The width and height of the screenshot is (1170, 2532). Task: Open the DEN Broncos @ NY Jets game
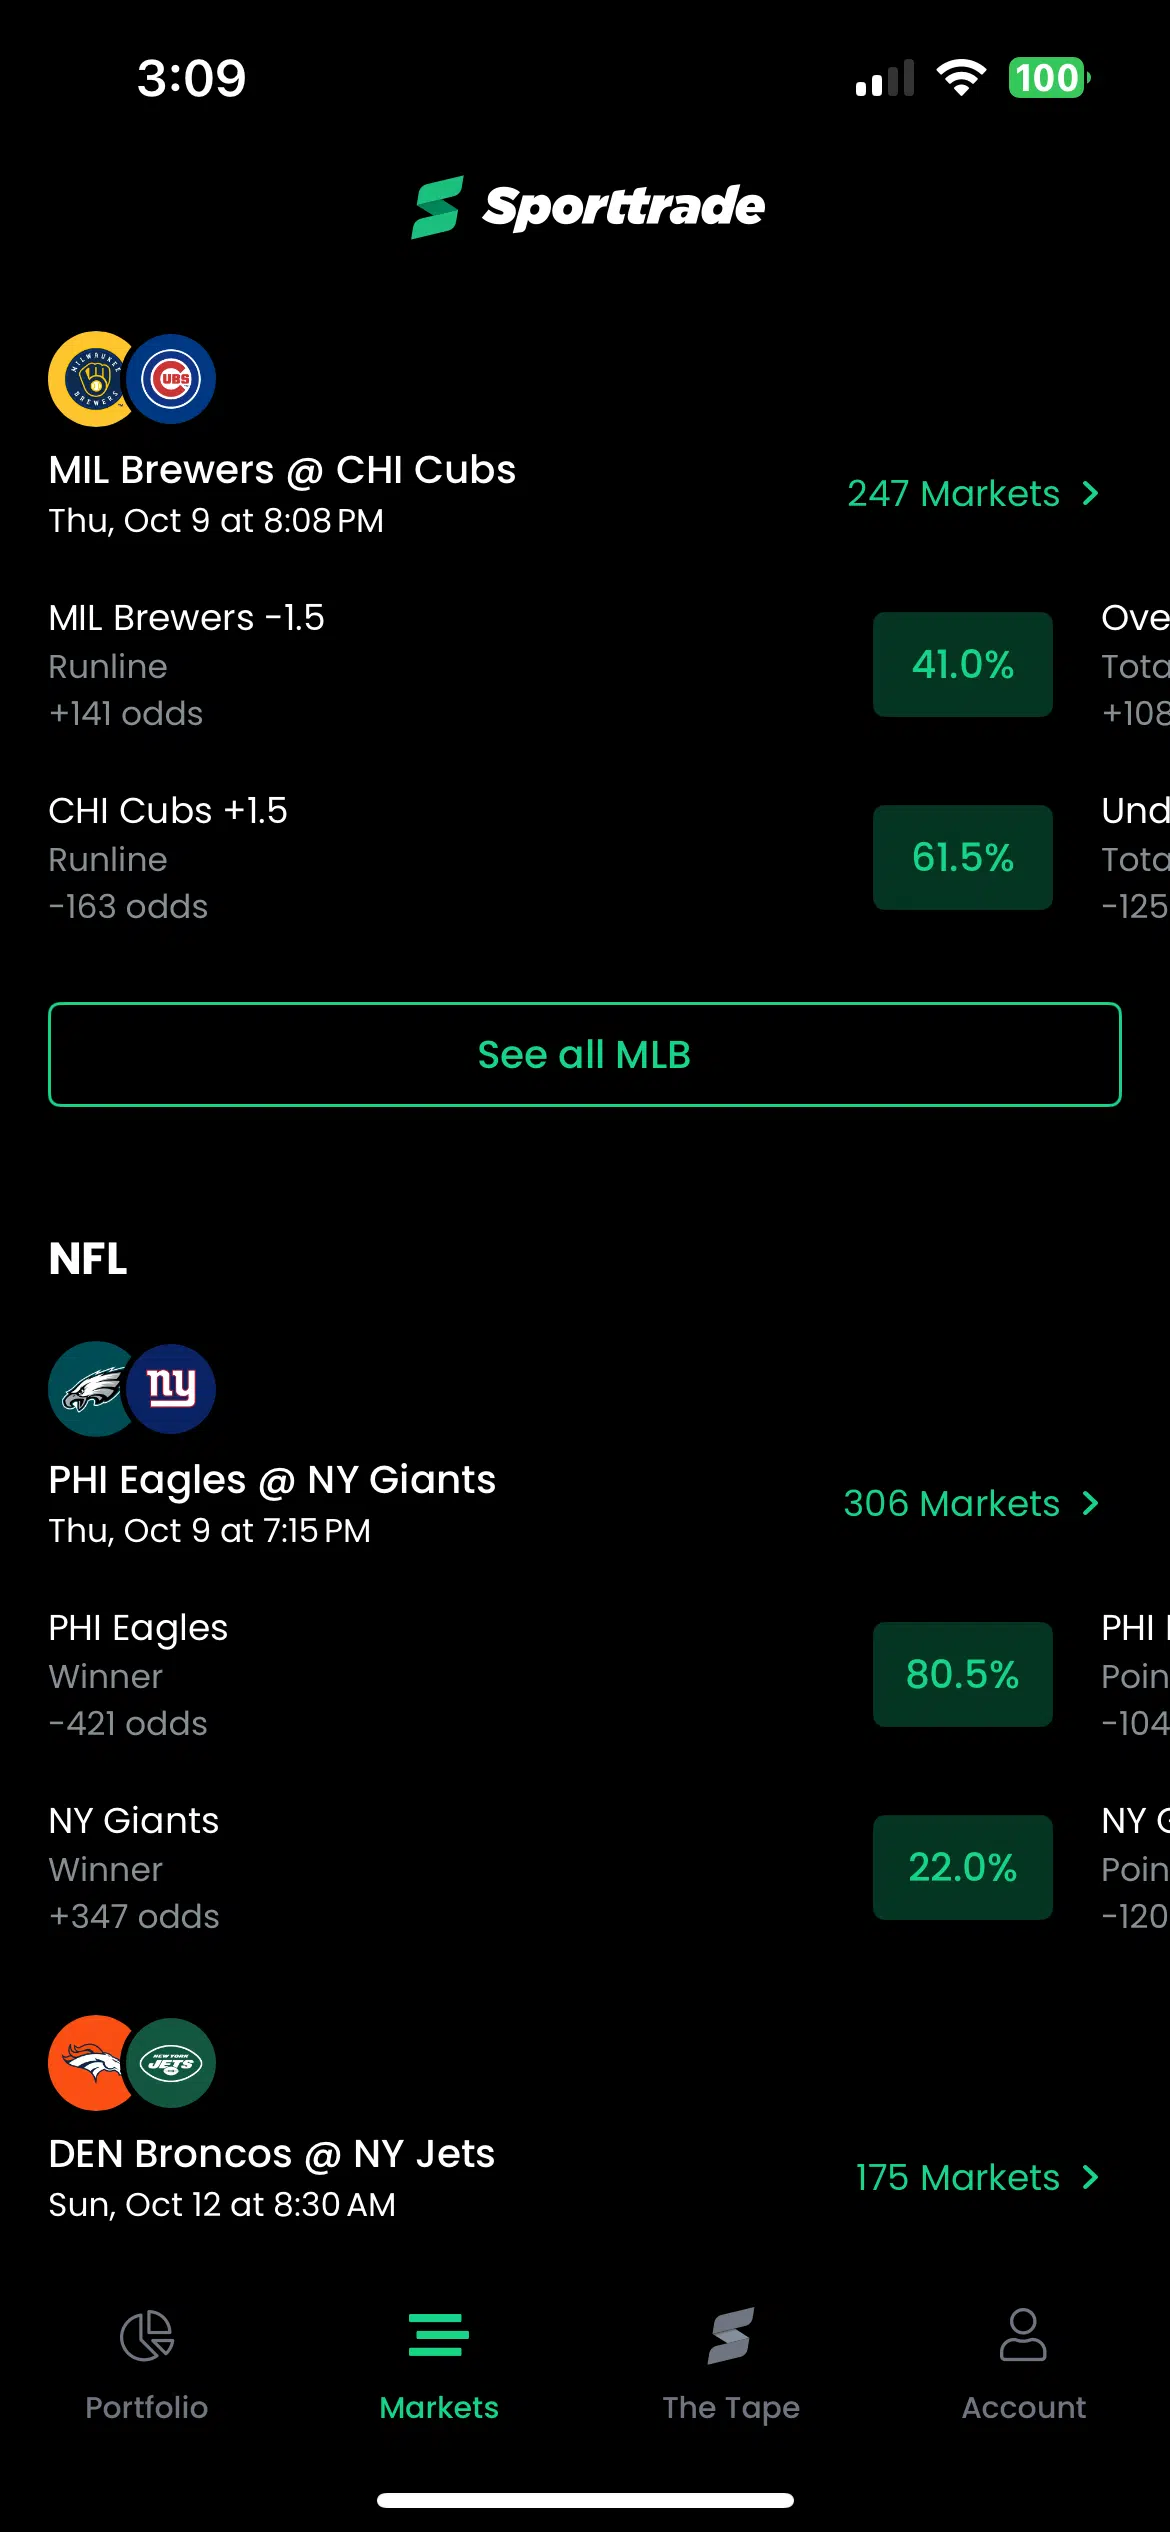[x=272, y=2154]
